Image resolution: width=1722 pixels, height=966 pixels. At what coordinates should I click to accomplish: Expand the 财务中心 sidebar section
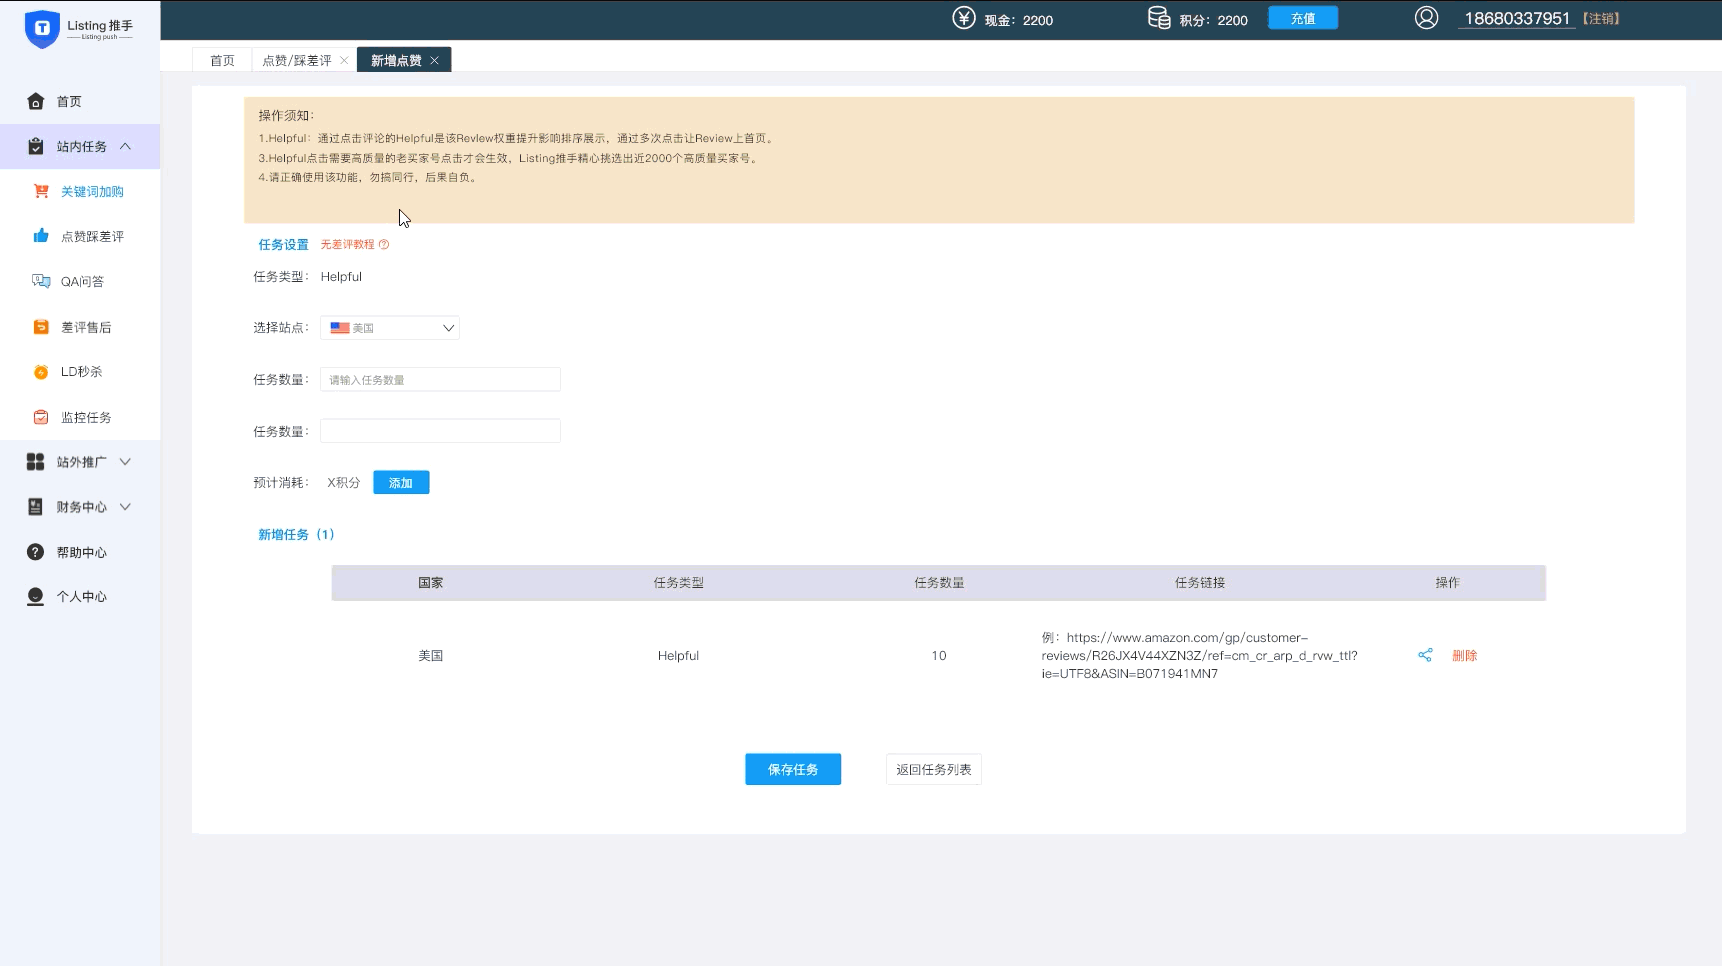coord(125,507)
